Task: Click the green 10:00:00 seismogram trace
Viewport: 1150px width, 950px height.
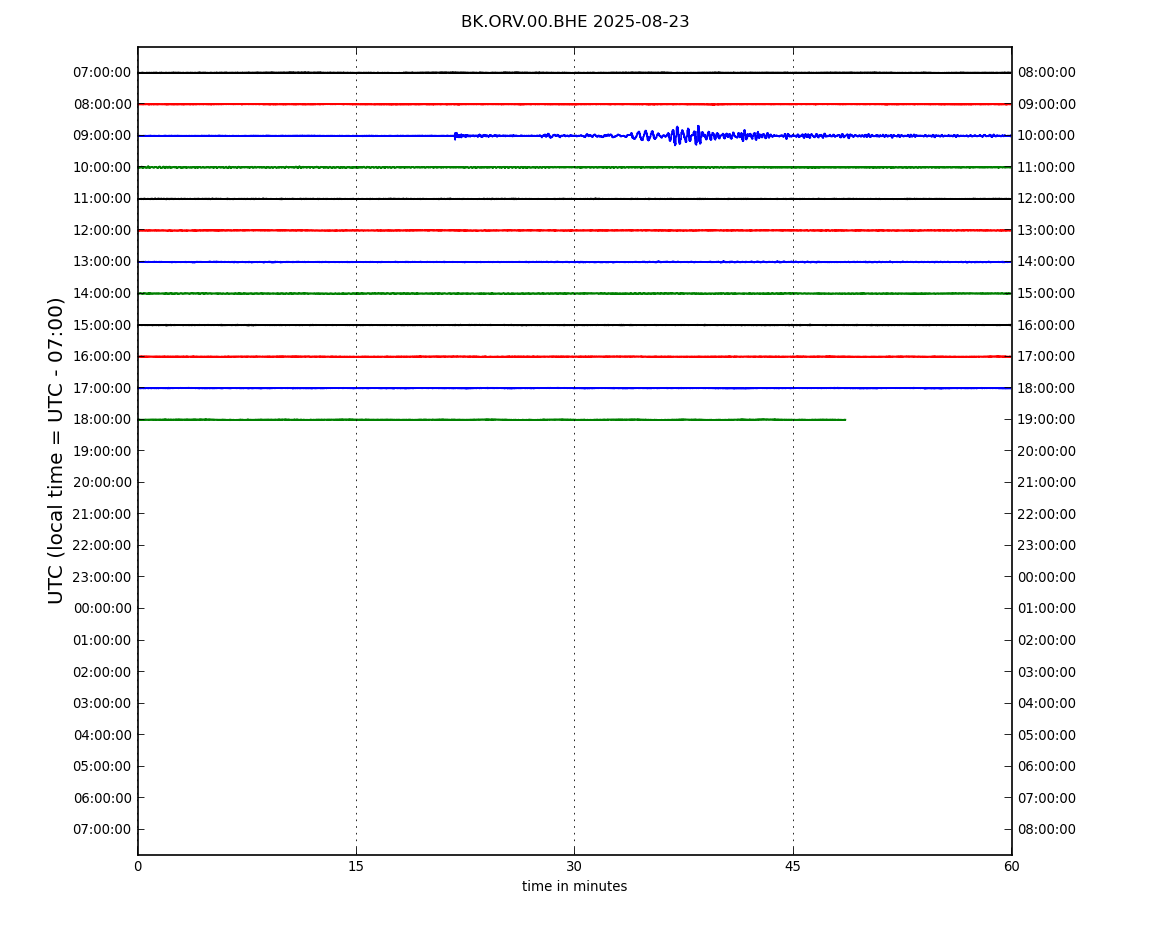Action: point(574,167)
